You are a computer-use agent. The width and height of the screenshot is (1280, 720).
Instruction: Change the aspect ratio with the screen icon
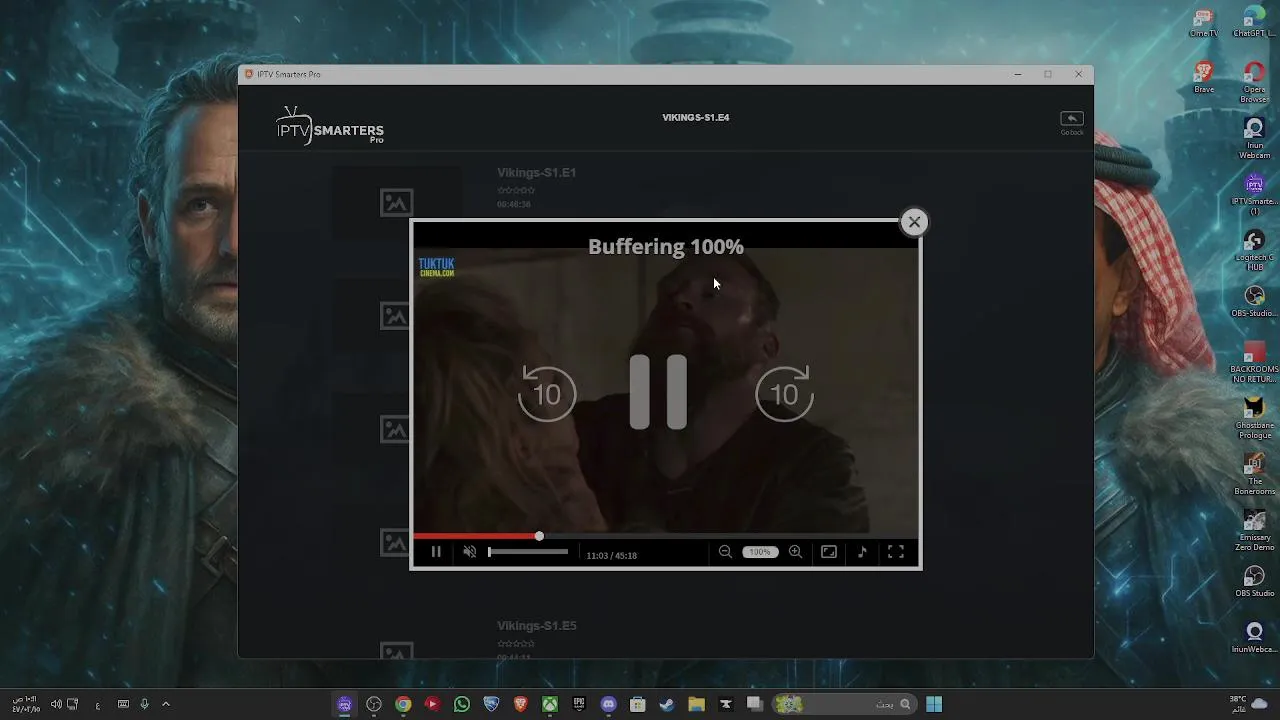[x=829, y=552]
